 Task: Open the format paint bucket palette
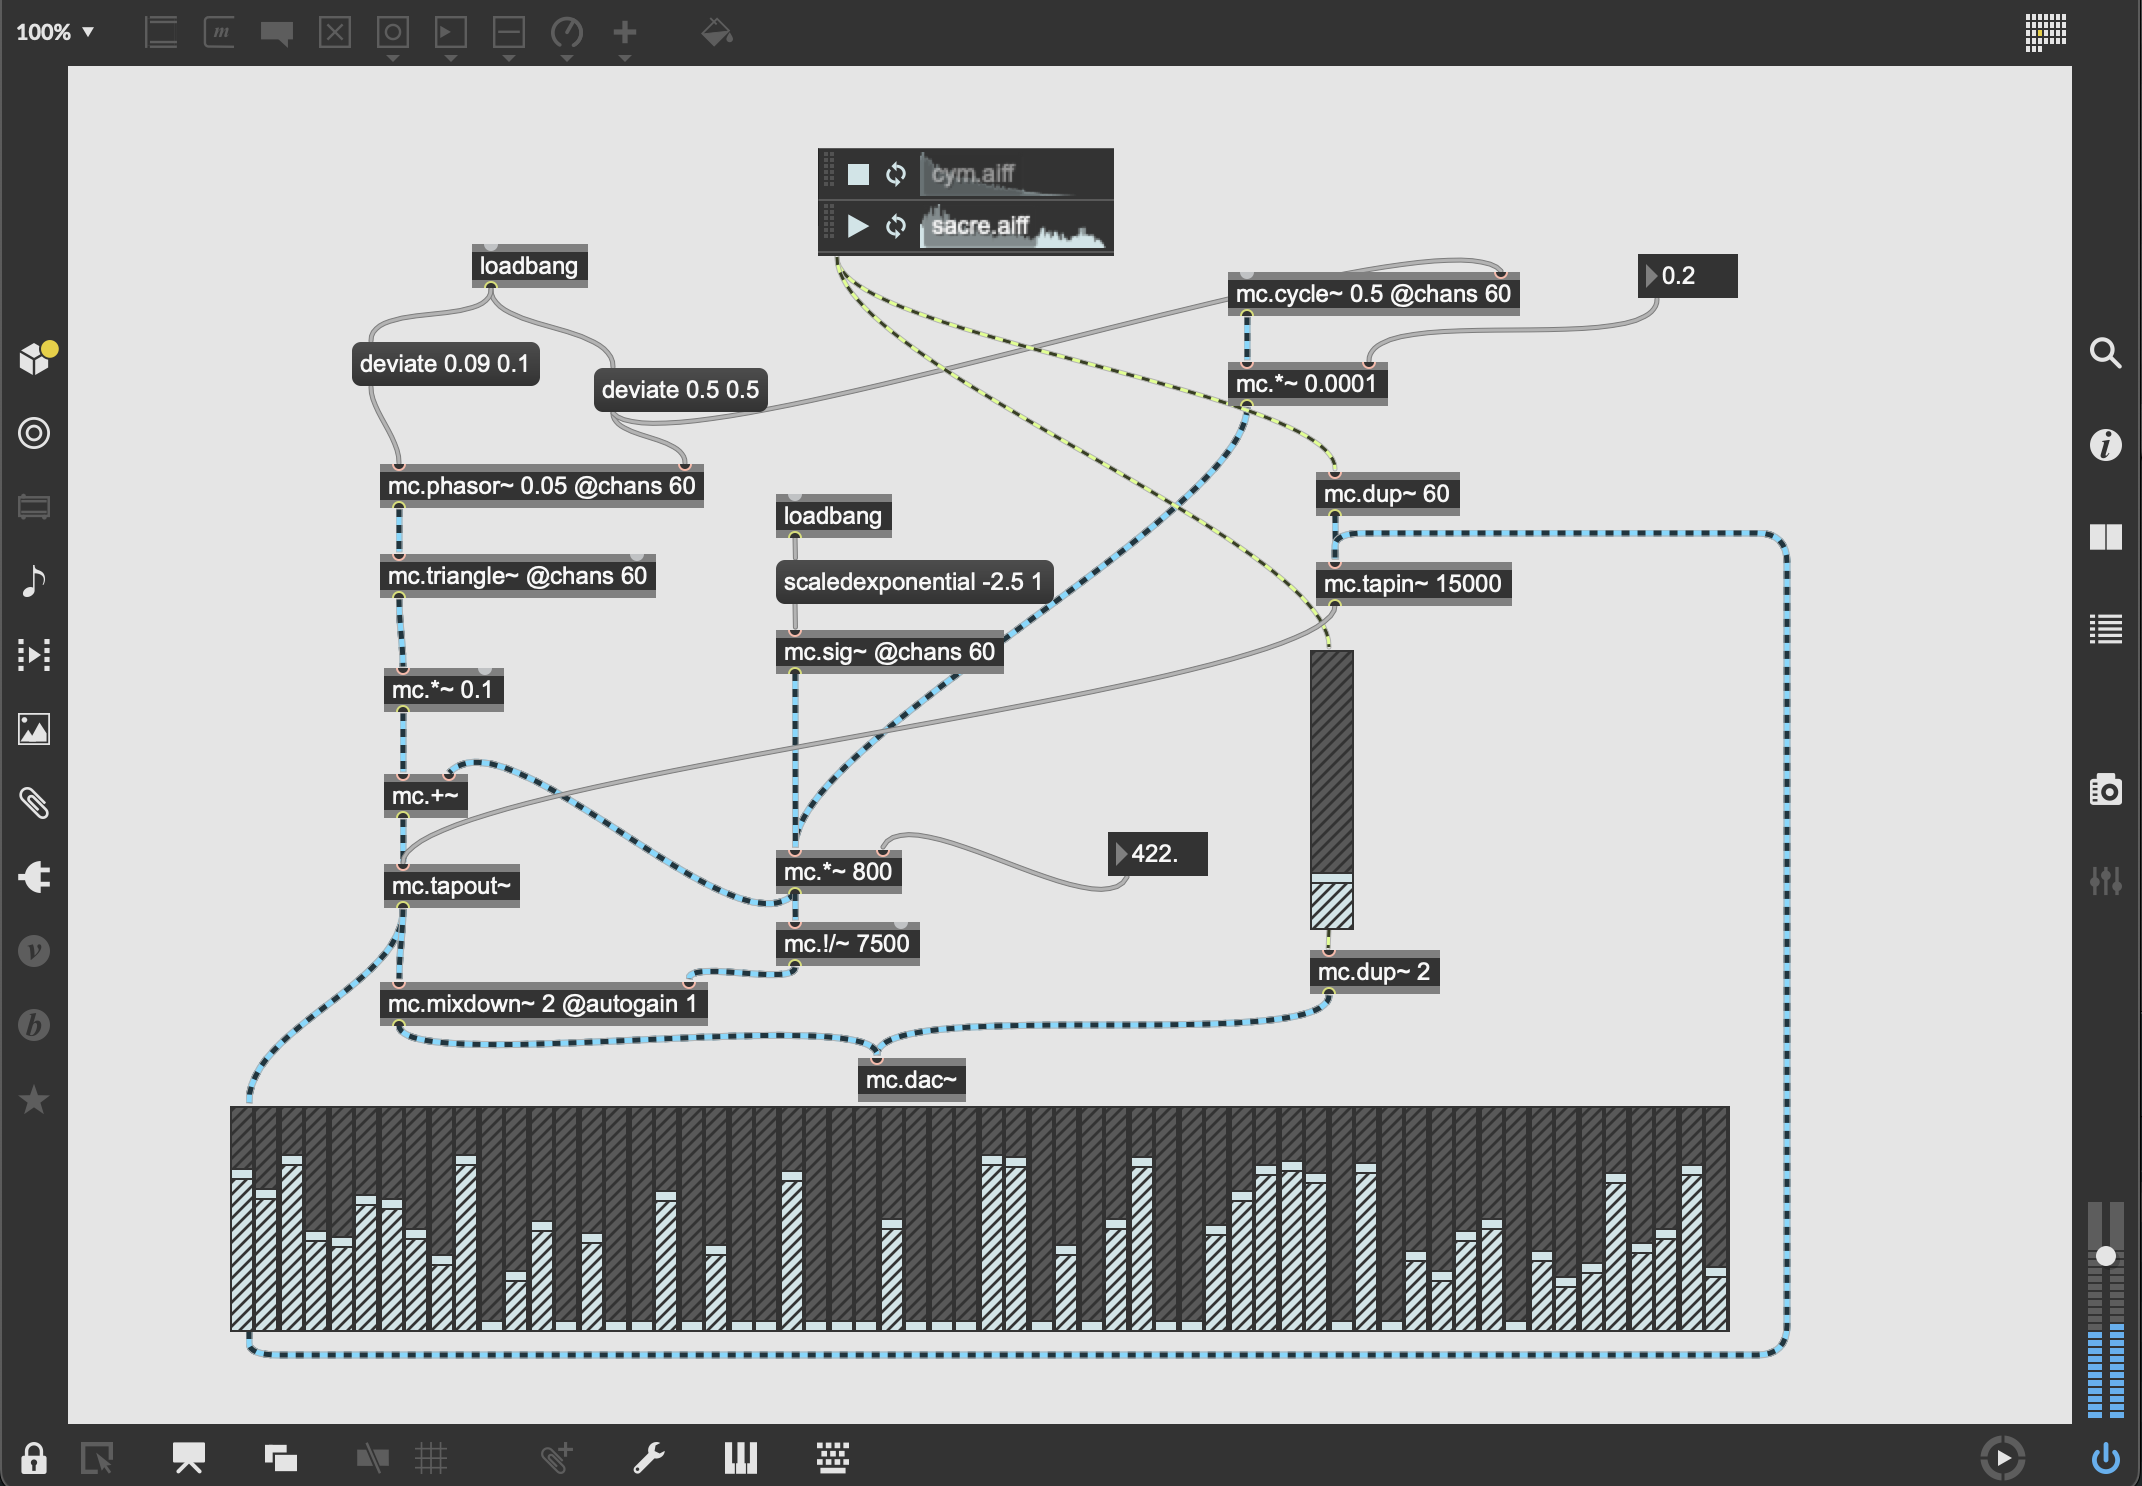pyautogui.click(x=717, y=32)
